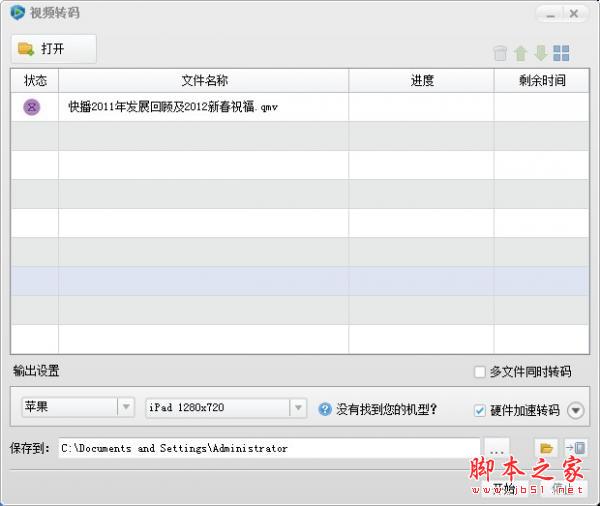Click the 视频转码 app logo icon
600x506 pixels.
17,13
